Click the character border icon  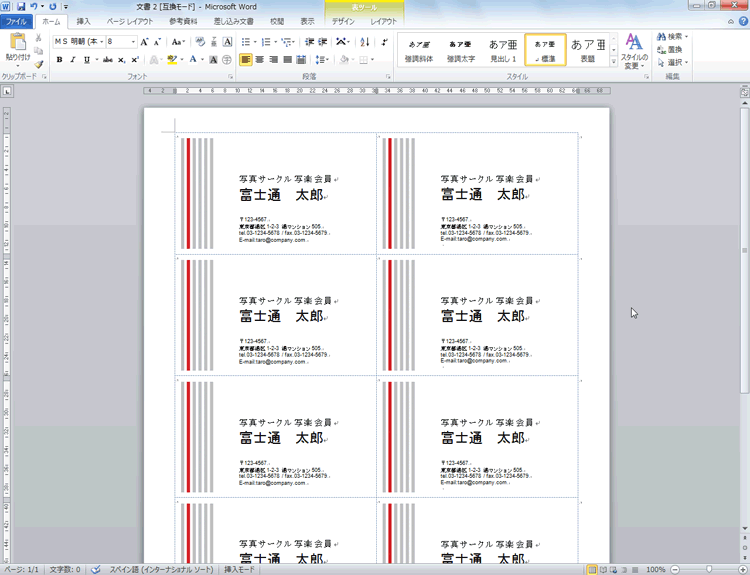[x=227, y=42]
